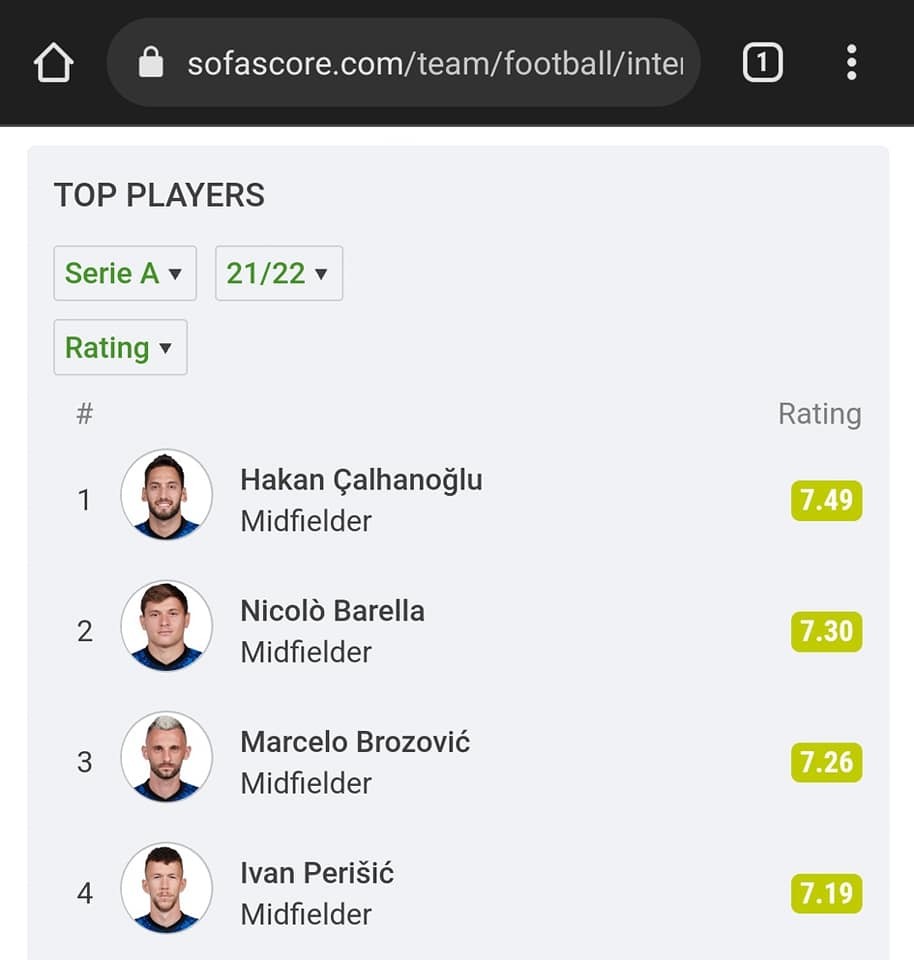Click Nicolò Barella's profile photo
This screenshot has height=960, width=914.
[x=166, y=626]
